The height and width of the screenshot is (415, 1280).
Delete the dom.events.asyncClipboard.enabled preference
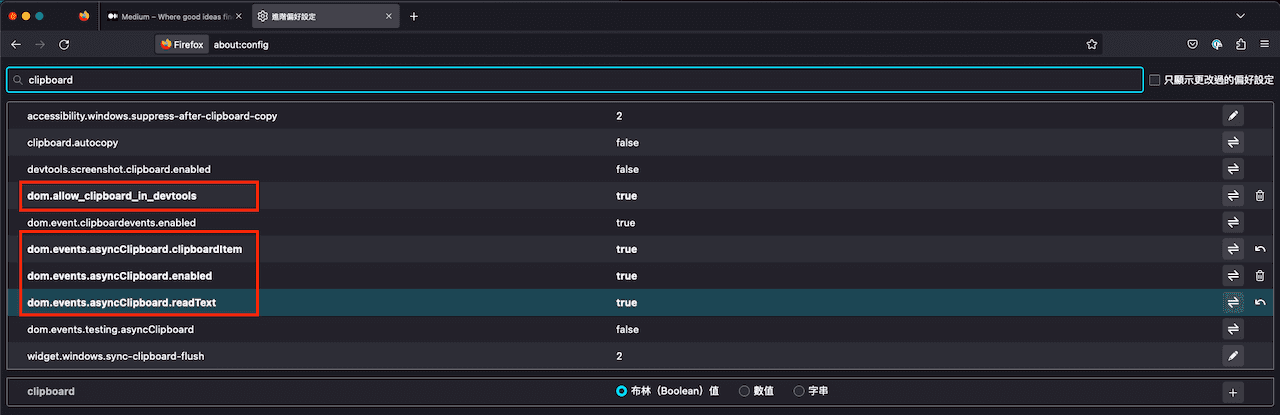(1260, 276)
